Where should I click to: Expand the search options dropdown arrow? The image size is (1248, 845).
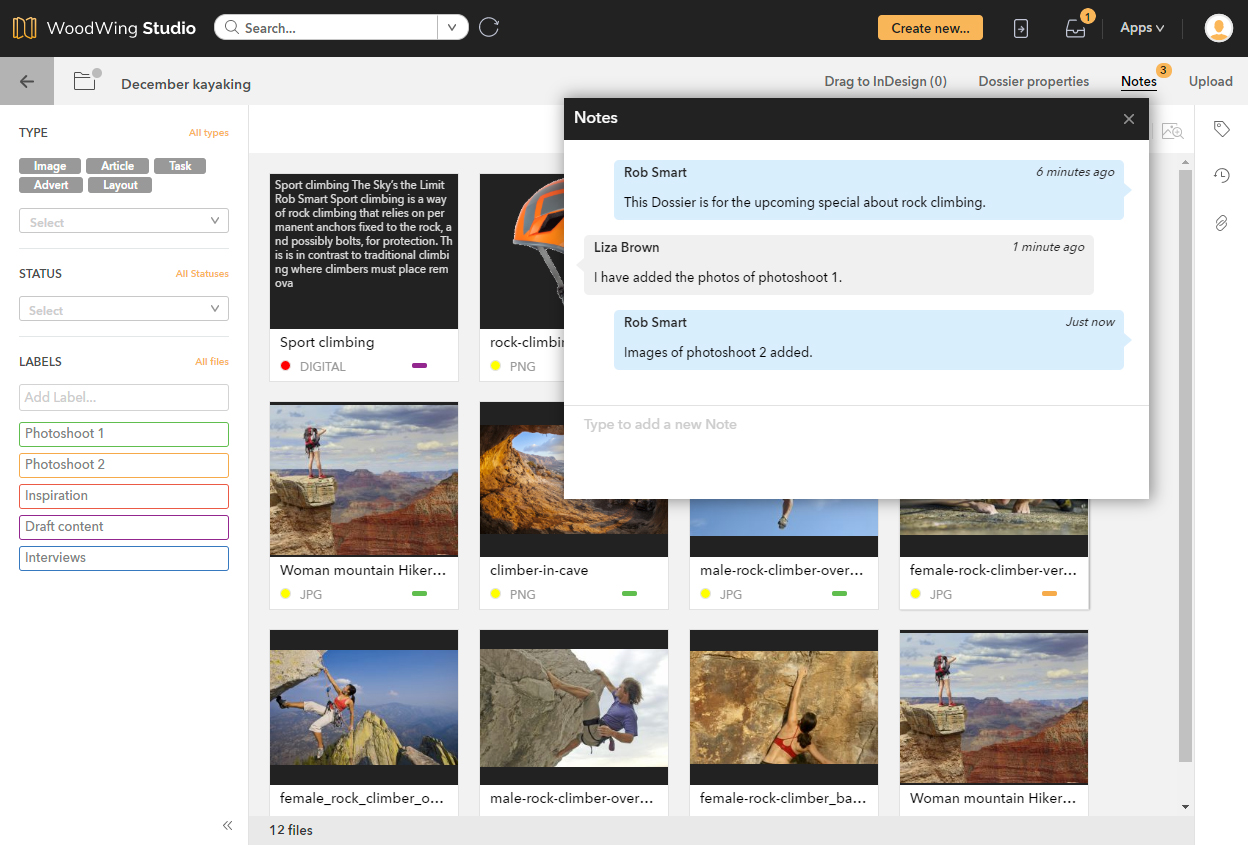tap(453, 28)
